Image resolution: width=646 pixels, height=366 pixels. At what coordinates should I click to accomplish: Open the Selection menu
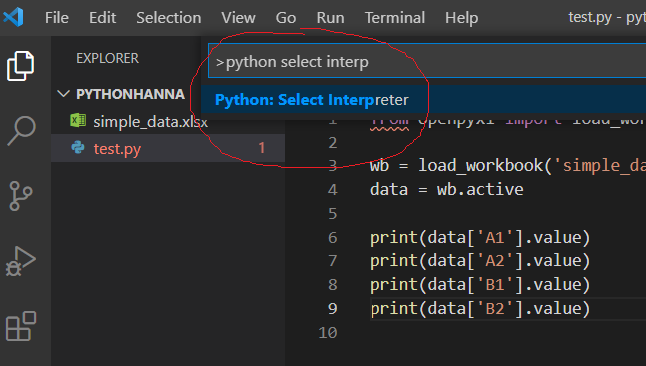click(x=169, y=18)
